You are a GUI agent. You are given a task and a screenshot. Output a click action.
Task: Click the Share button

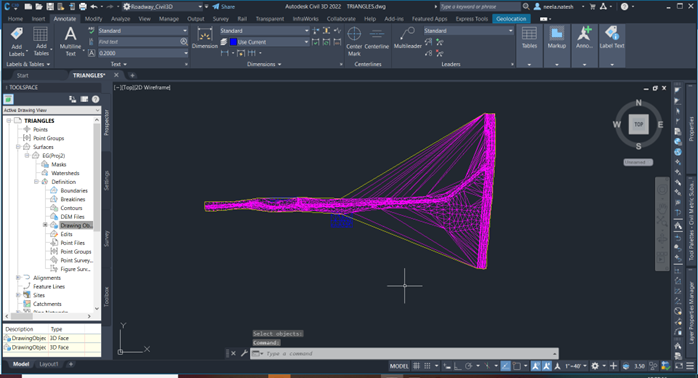pos(223,7)
